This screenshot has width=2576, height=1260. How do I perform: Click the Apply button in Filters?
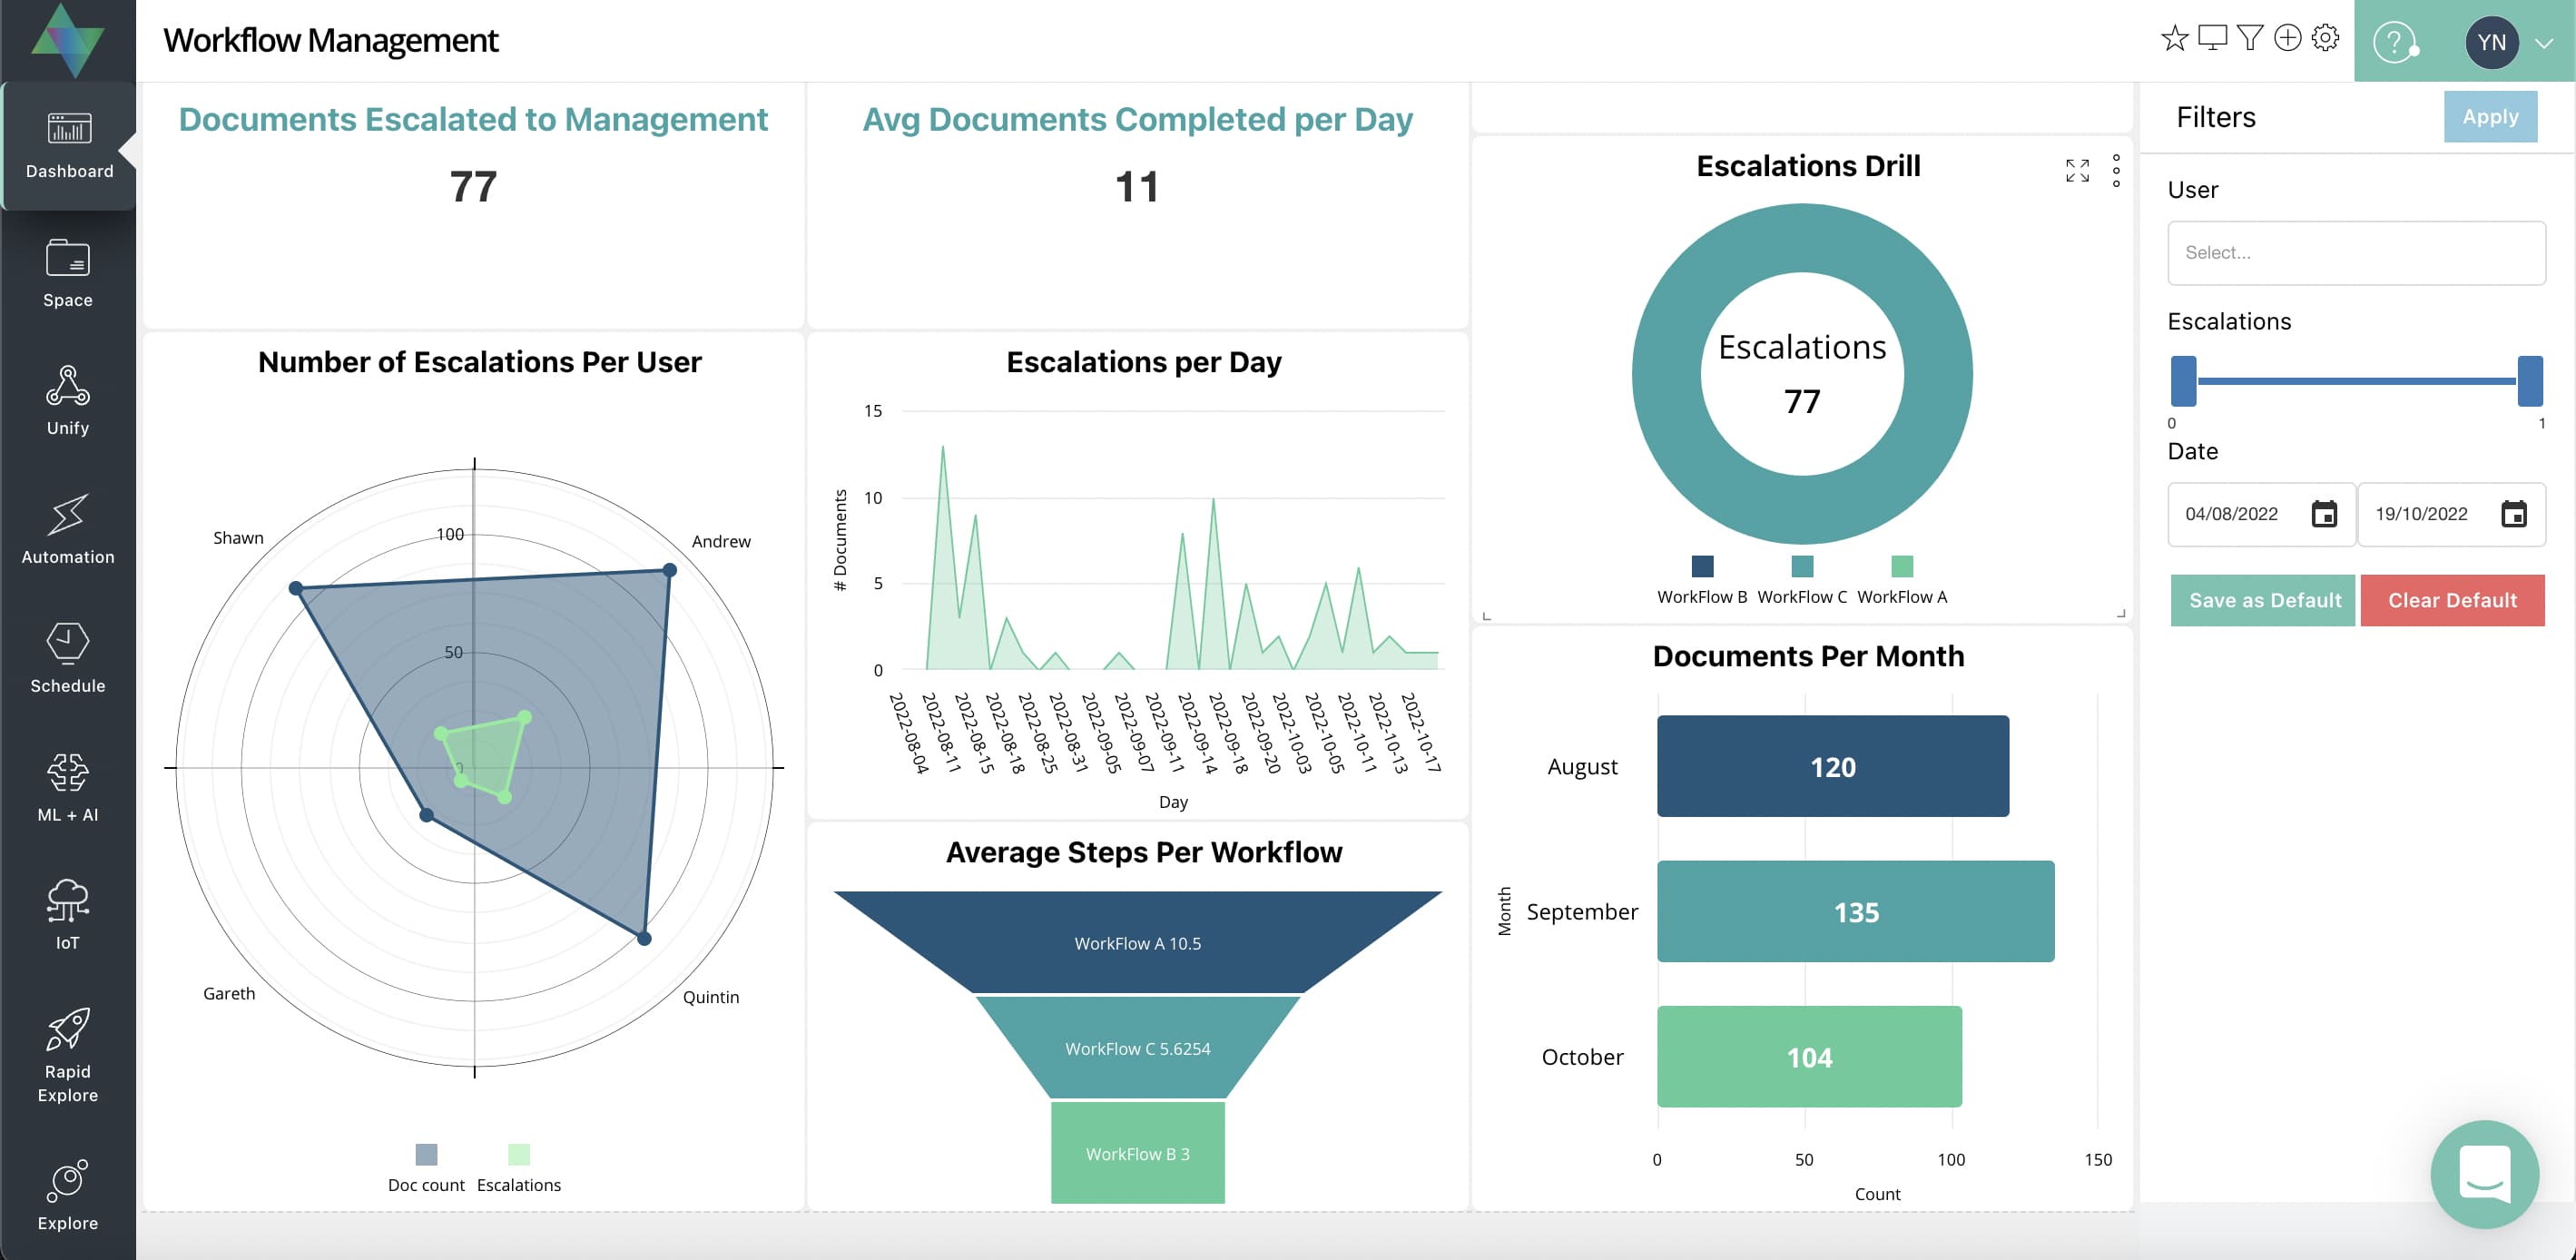2491,116
